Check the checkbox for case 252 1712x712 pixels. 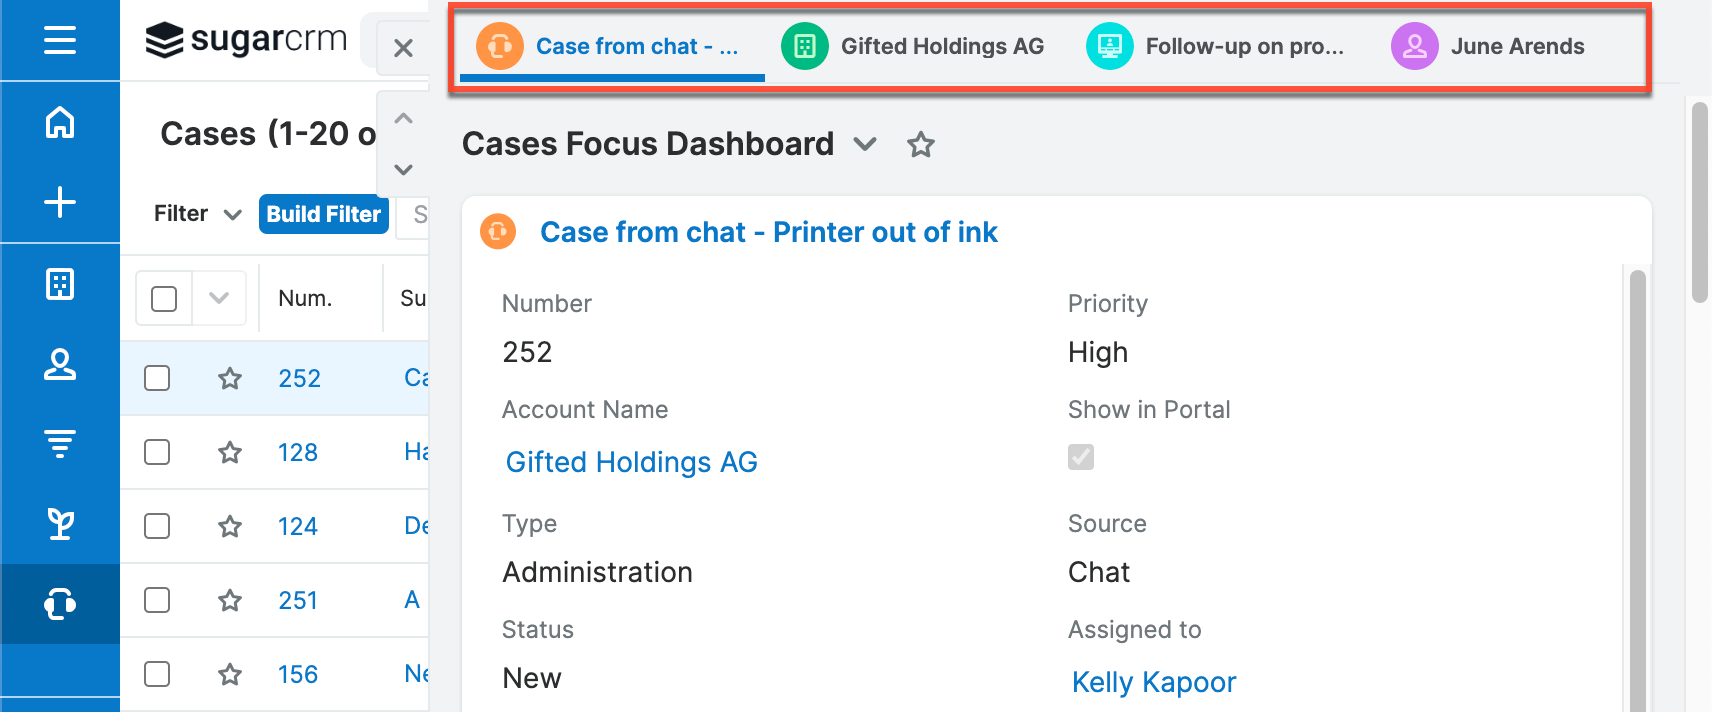157,378
